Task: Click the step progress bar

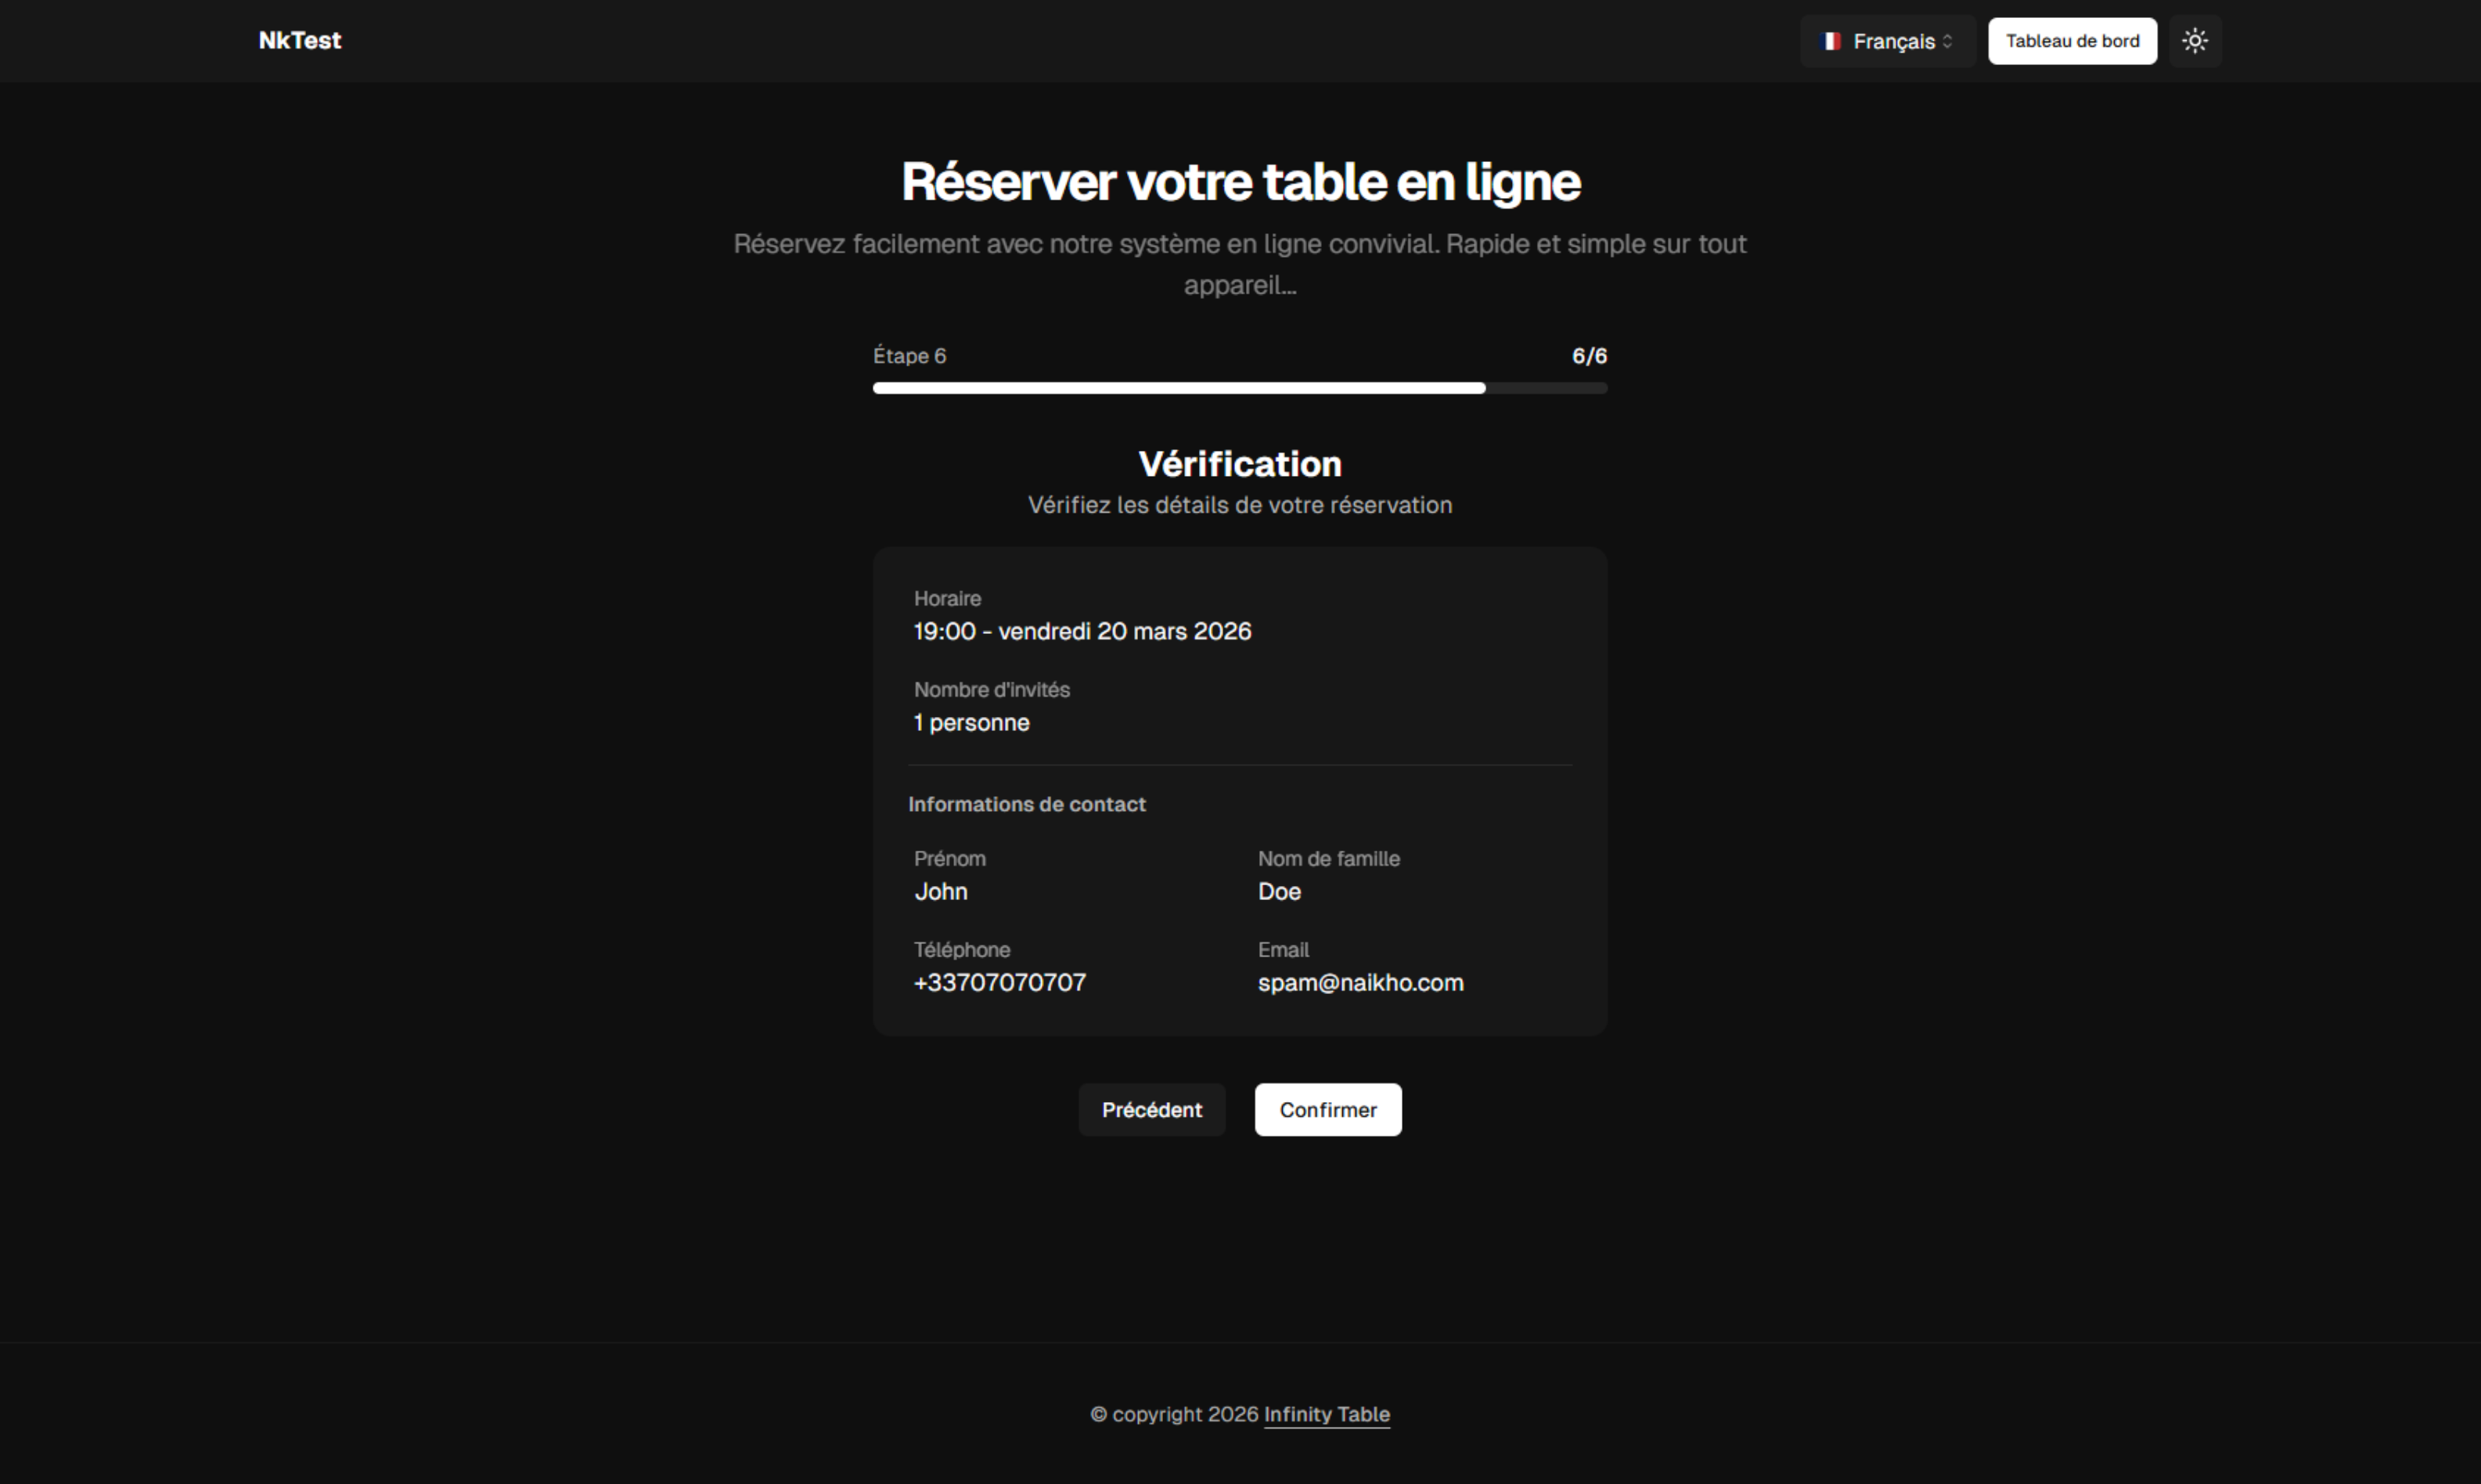Action: point(1240,388)
